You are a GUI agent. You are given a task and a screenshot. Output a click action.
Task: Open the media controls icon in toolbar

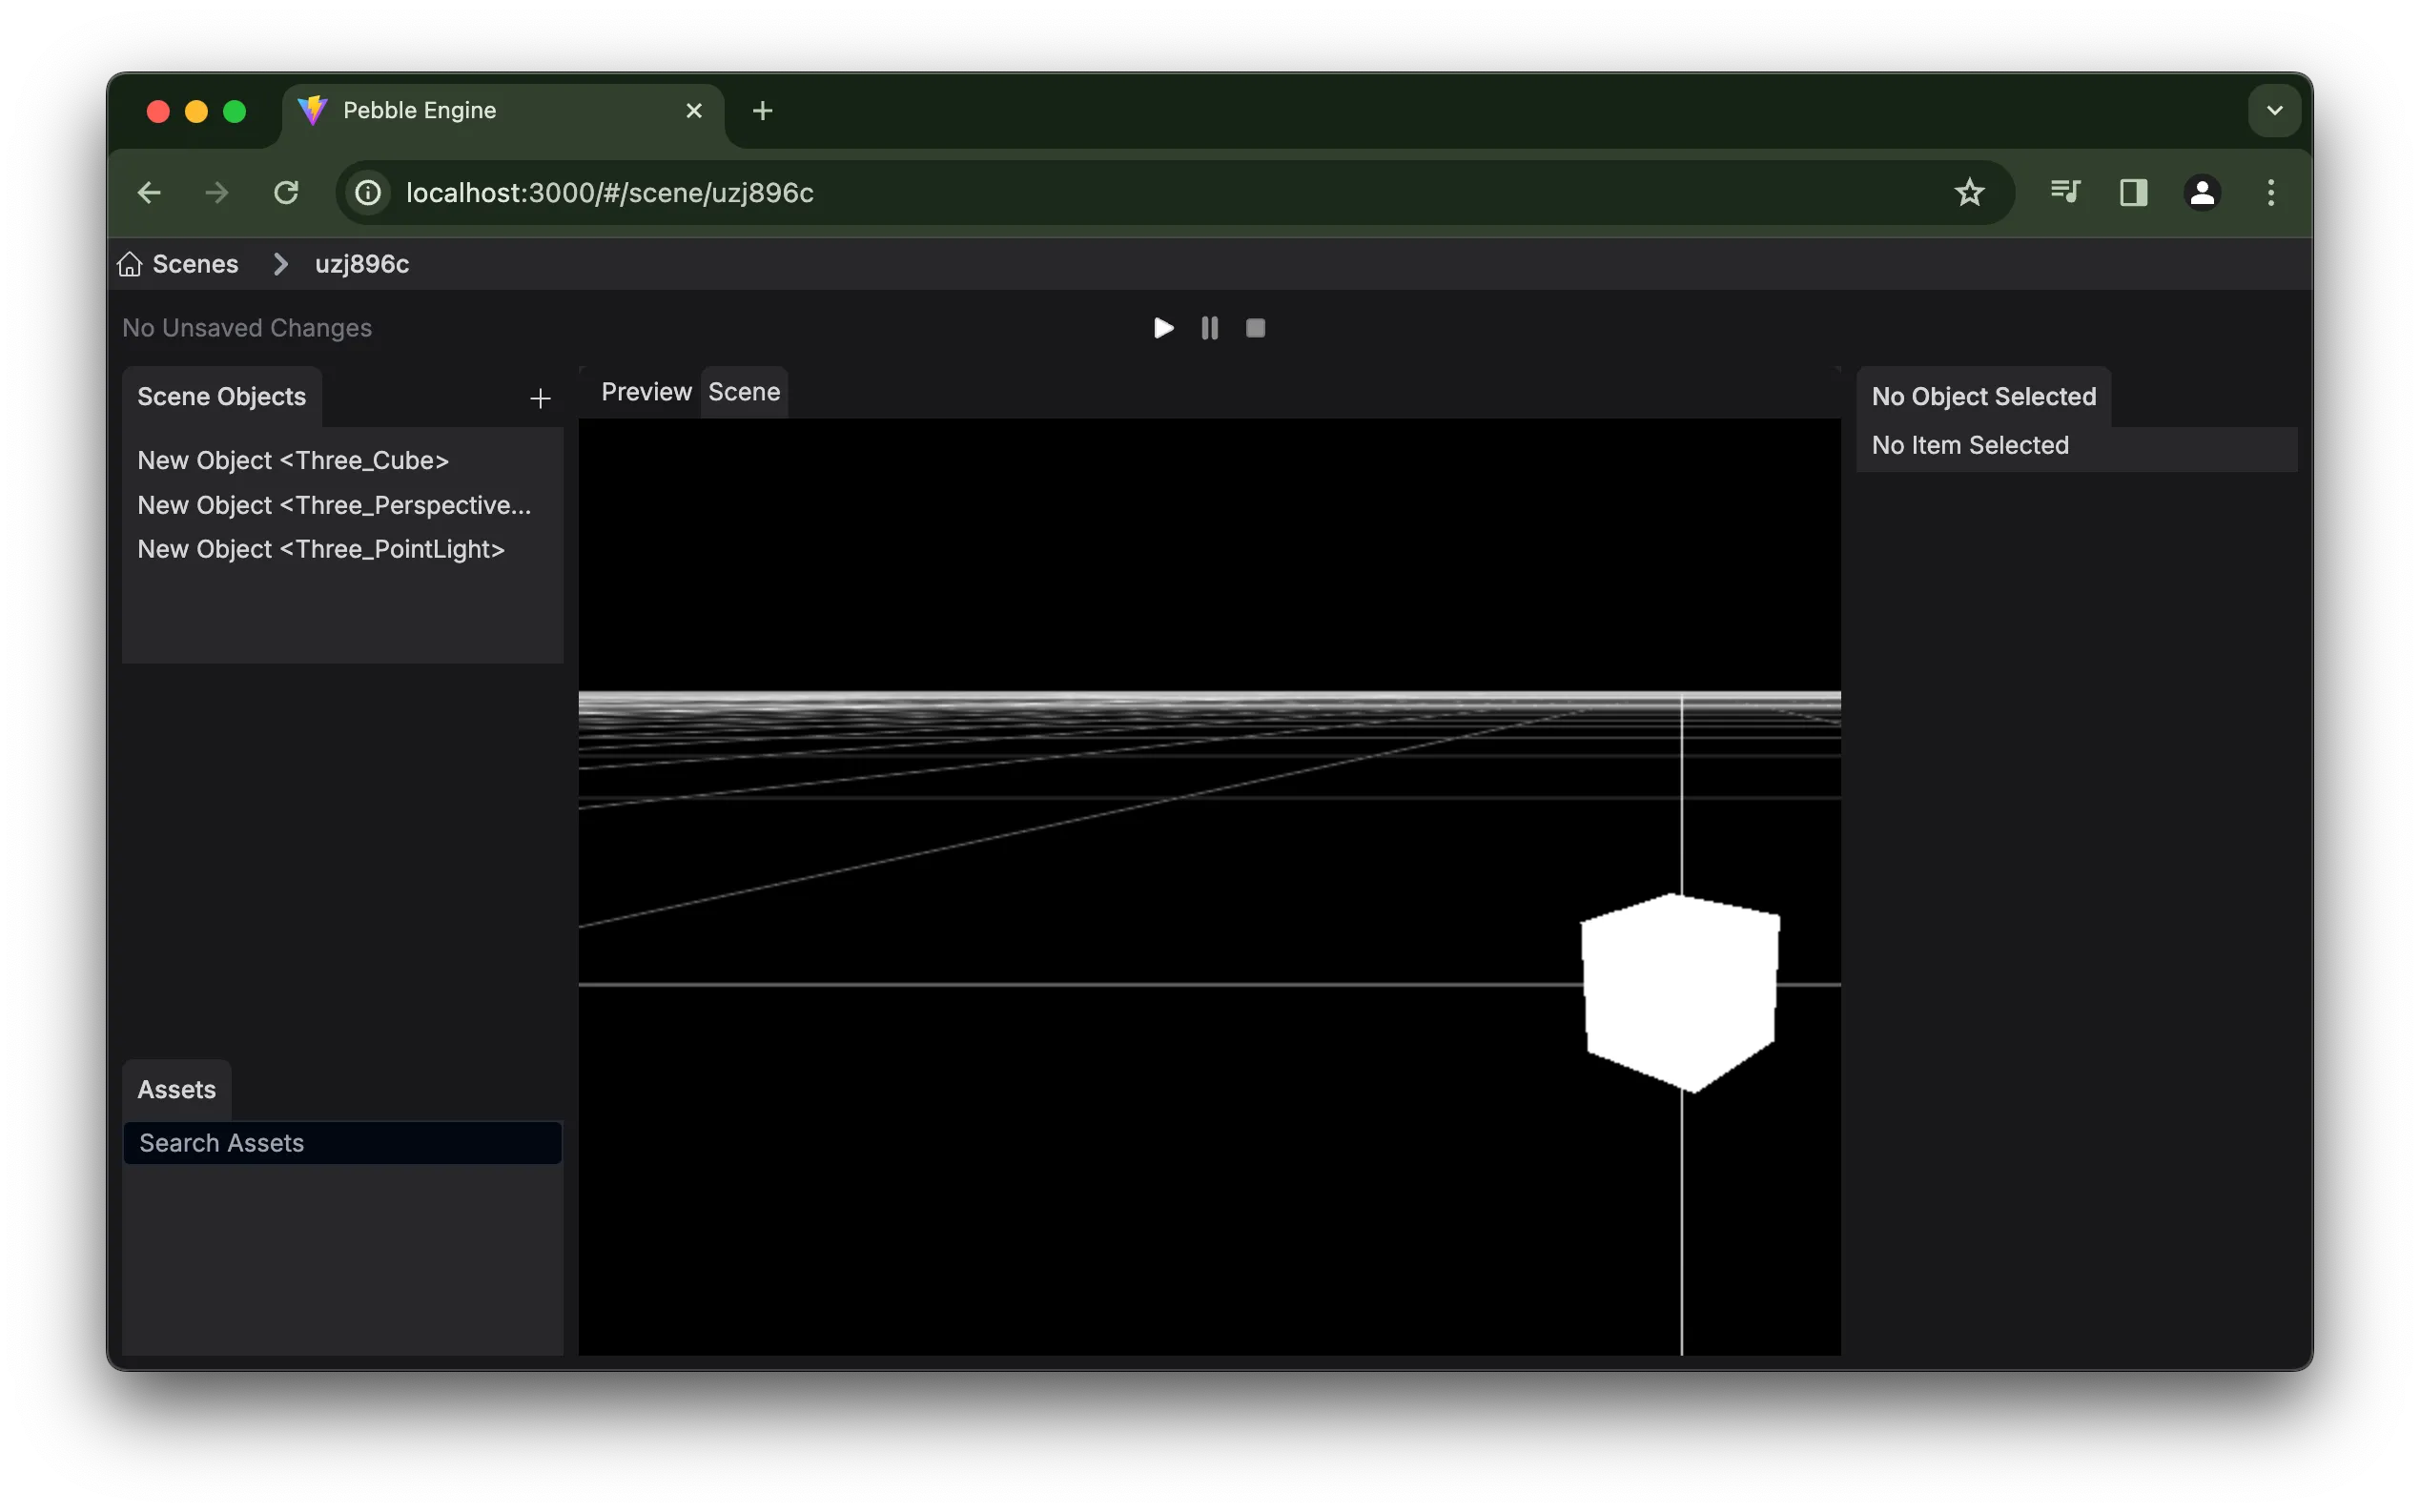coord(2065,192)
